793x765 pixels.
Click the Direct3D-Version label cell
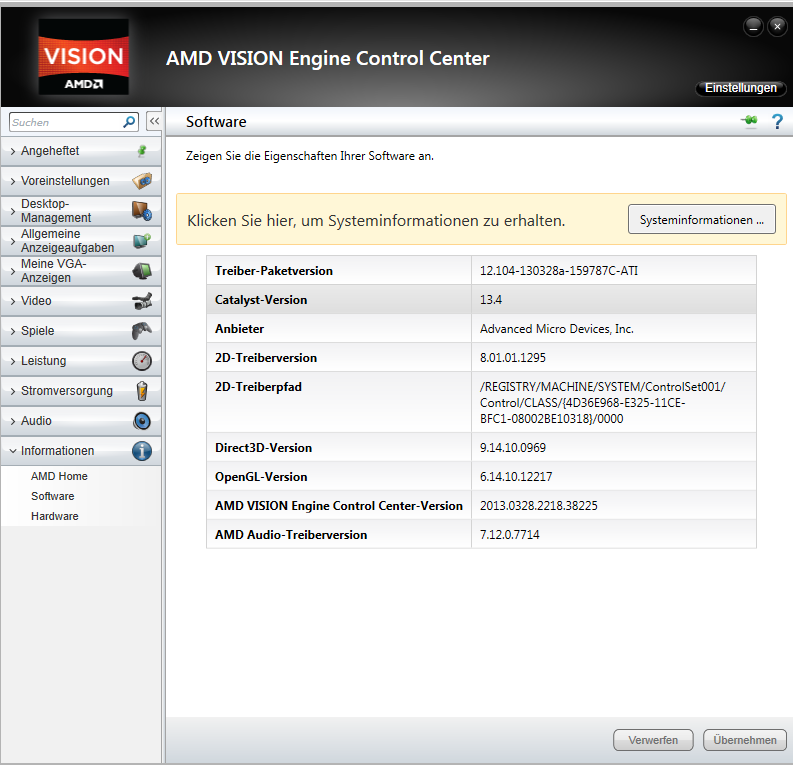click(x=339, y=447)
